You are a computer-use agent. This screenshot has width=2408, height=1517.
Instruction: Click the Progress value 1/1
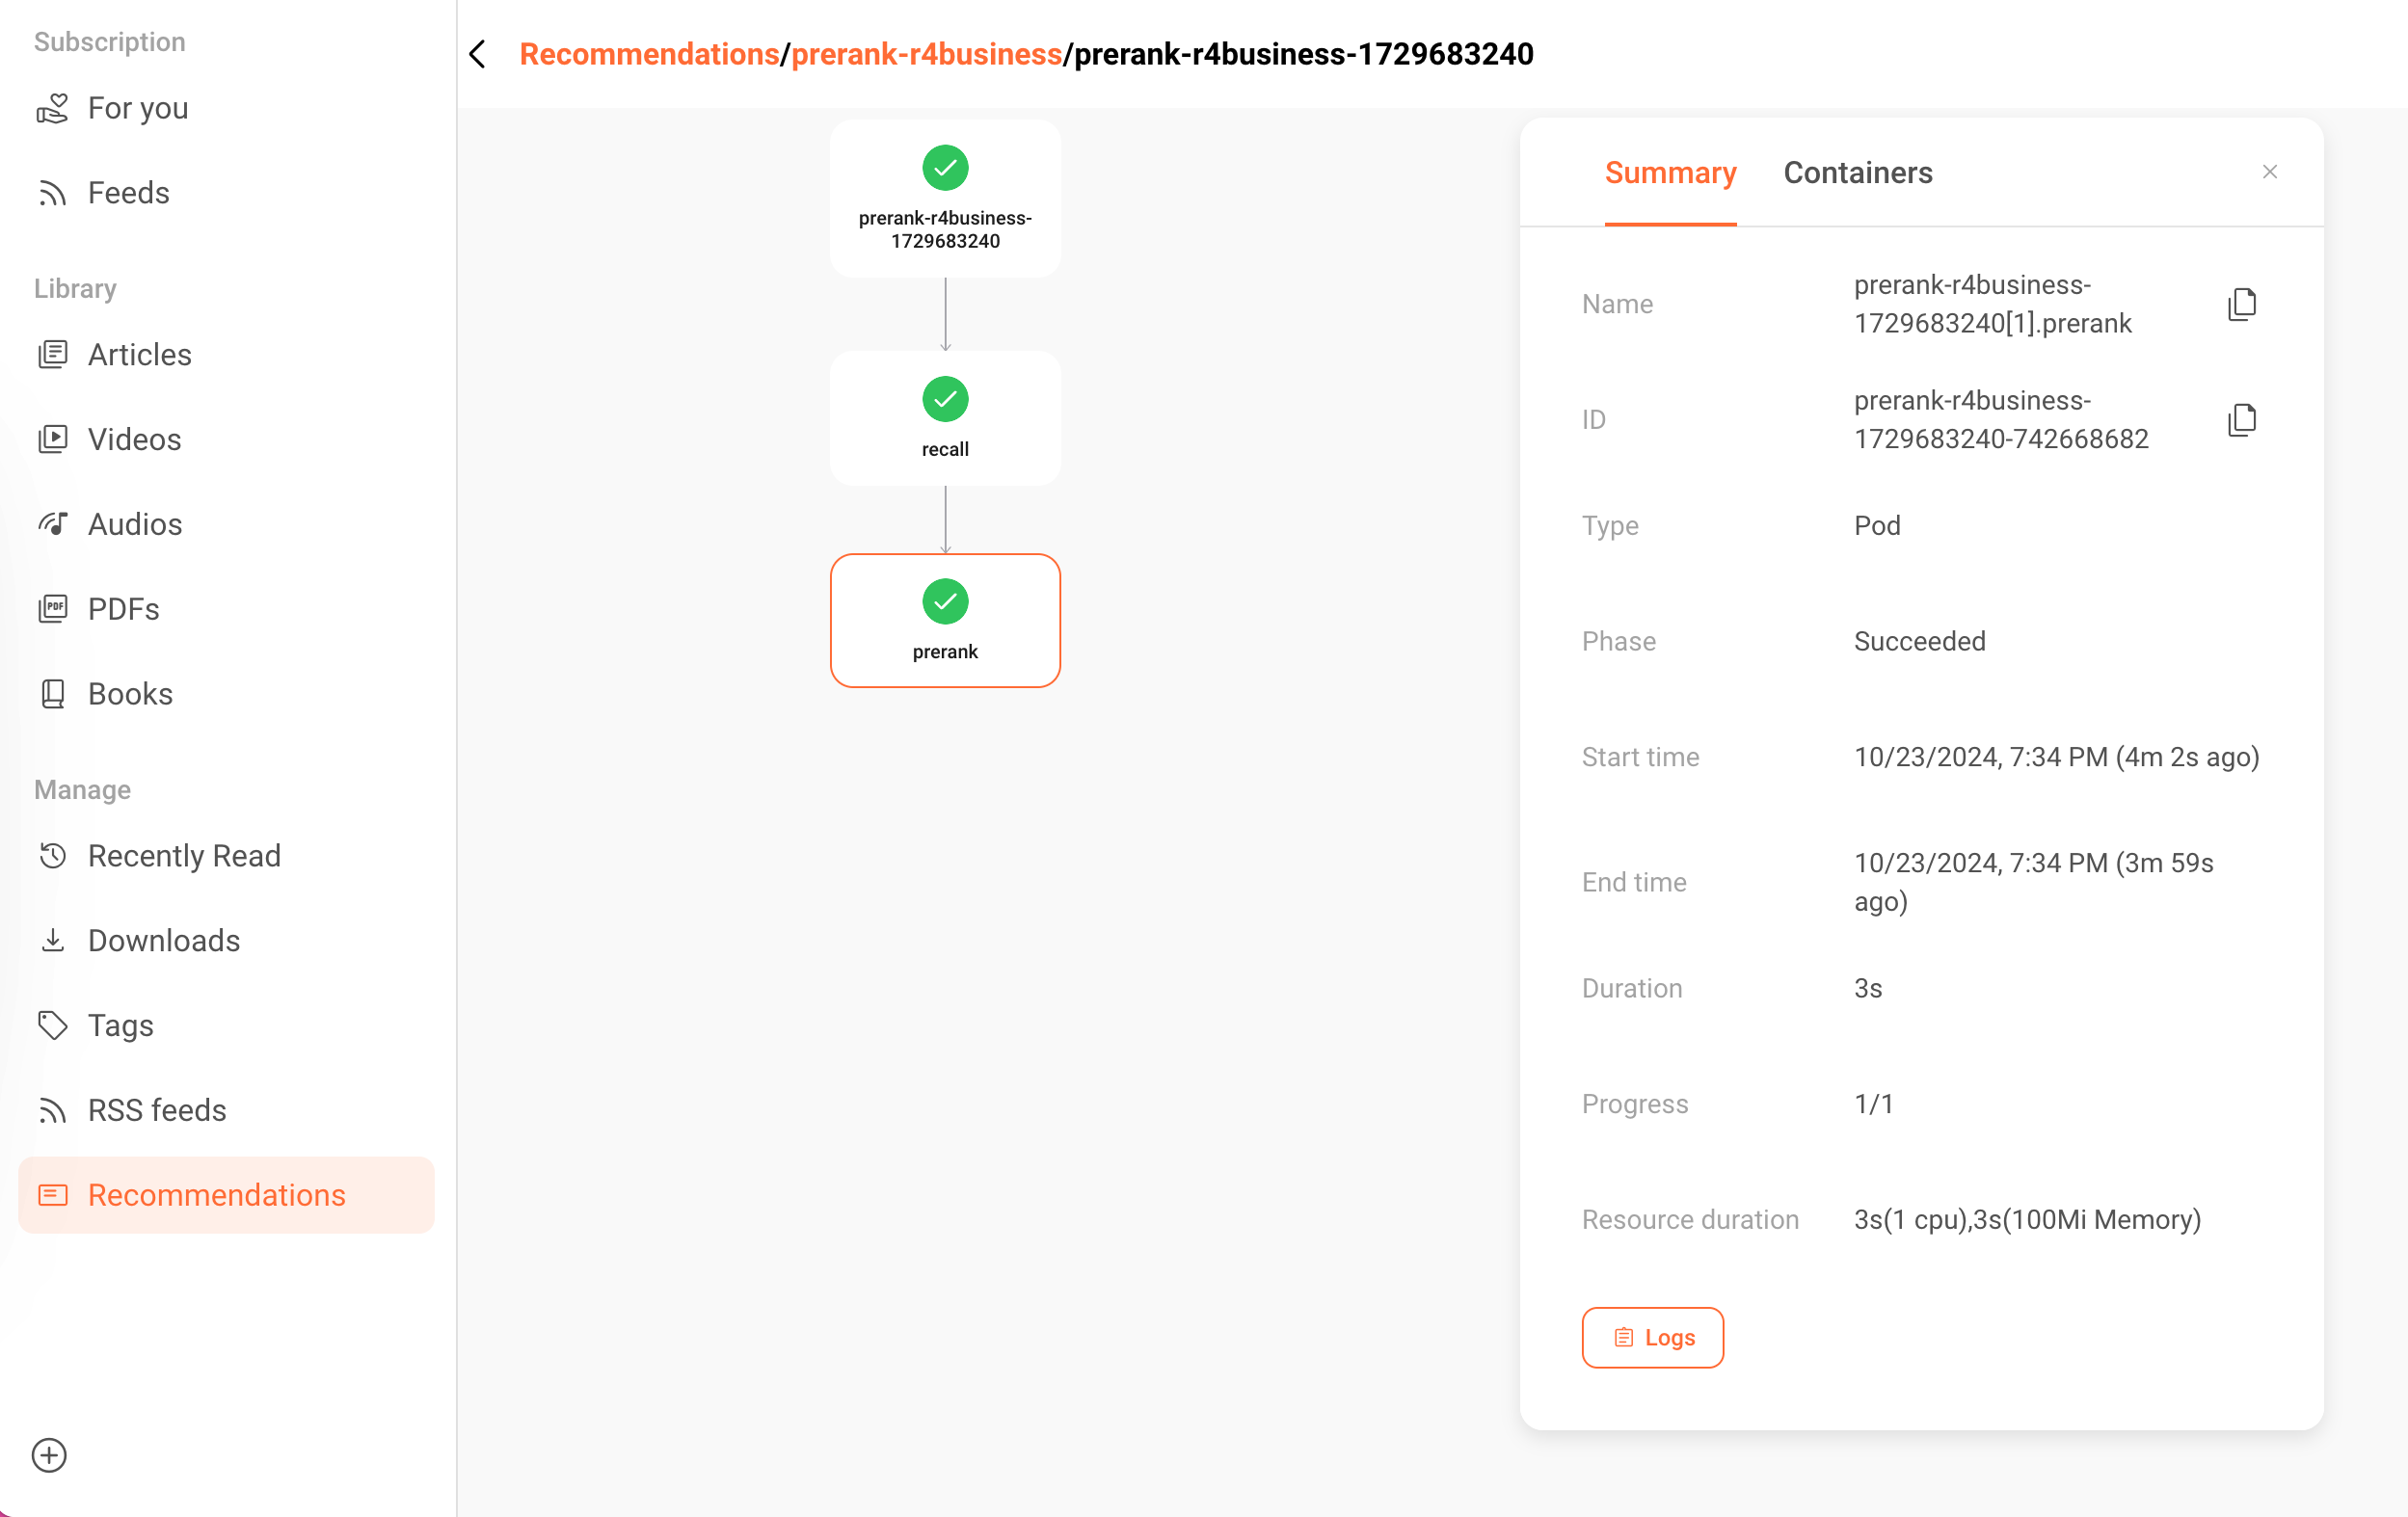pyautogui.click(x=1873, y=1103)
